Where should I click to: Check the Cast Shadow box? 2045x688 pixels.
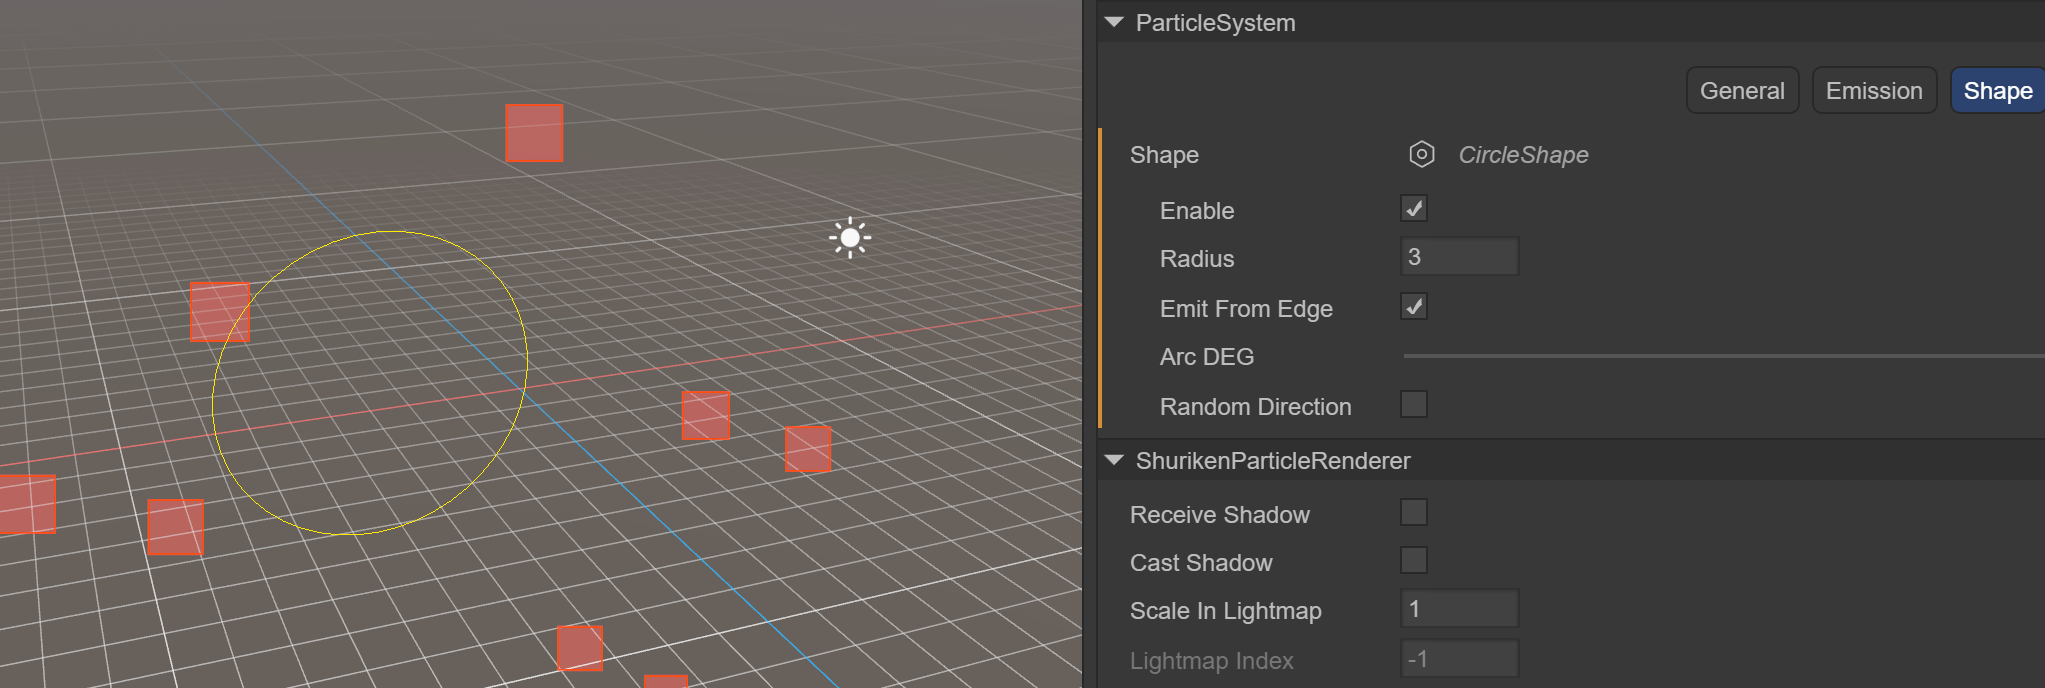click(1414, 561)
